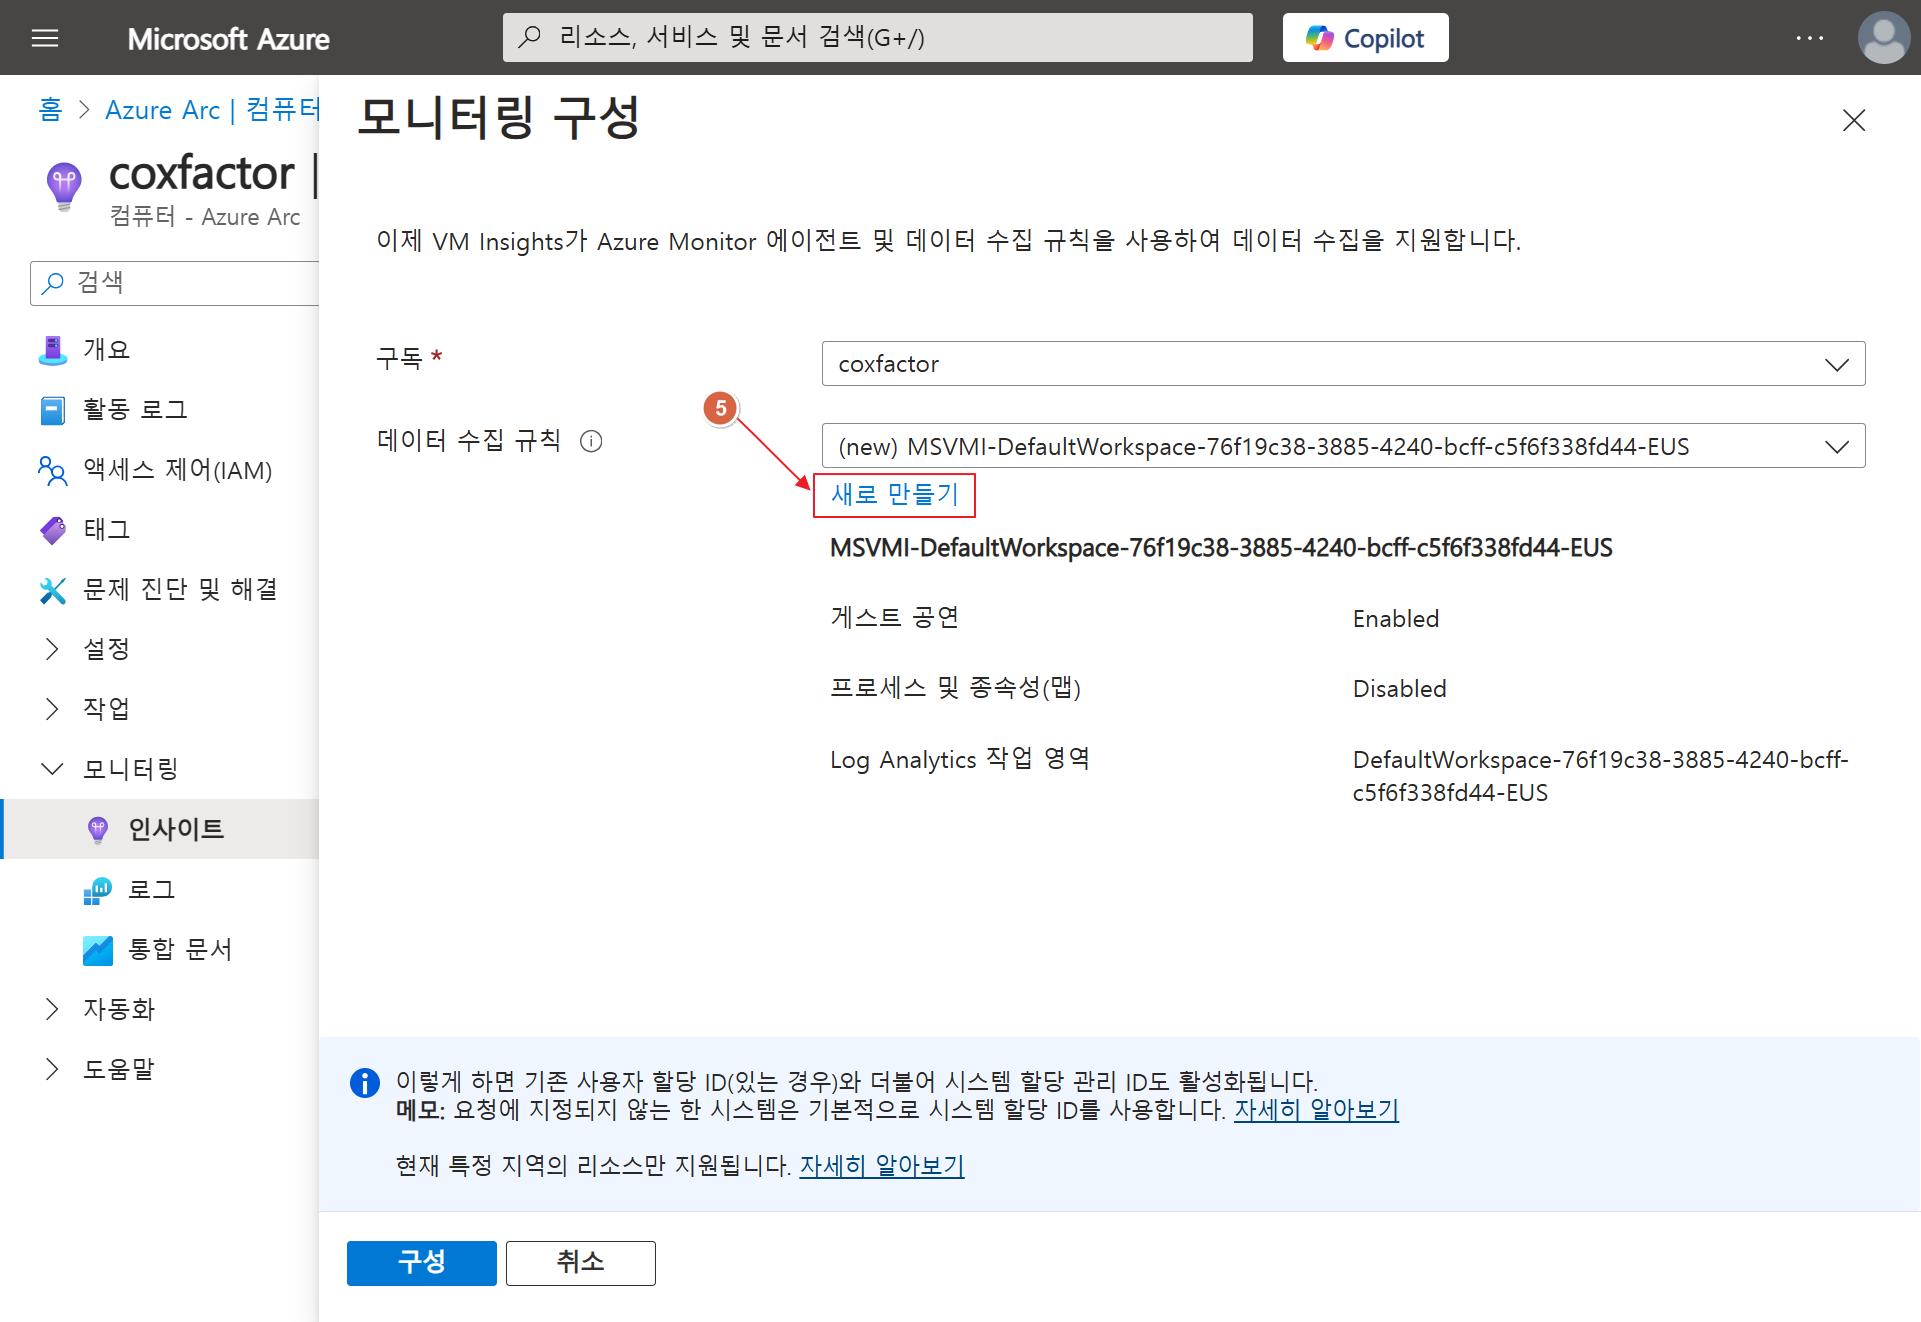The height and width of the screenshot is (1322, 1921).
Task: Click the info icon next to 데이터 수집 규칙
Action: pyautogui.click(x=591, y=441)
